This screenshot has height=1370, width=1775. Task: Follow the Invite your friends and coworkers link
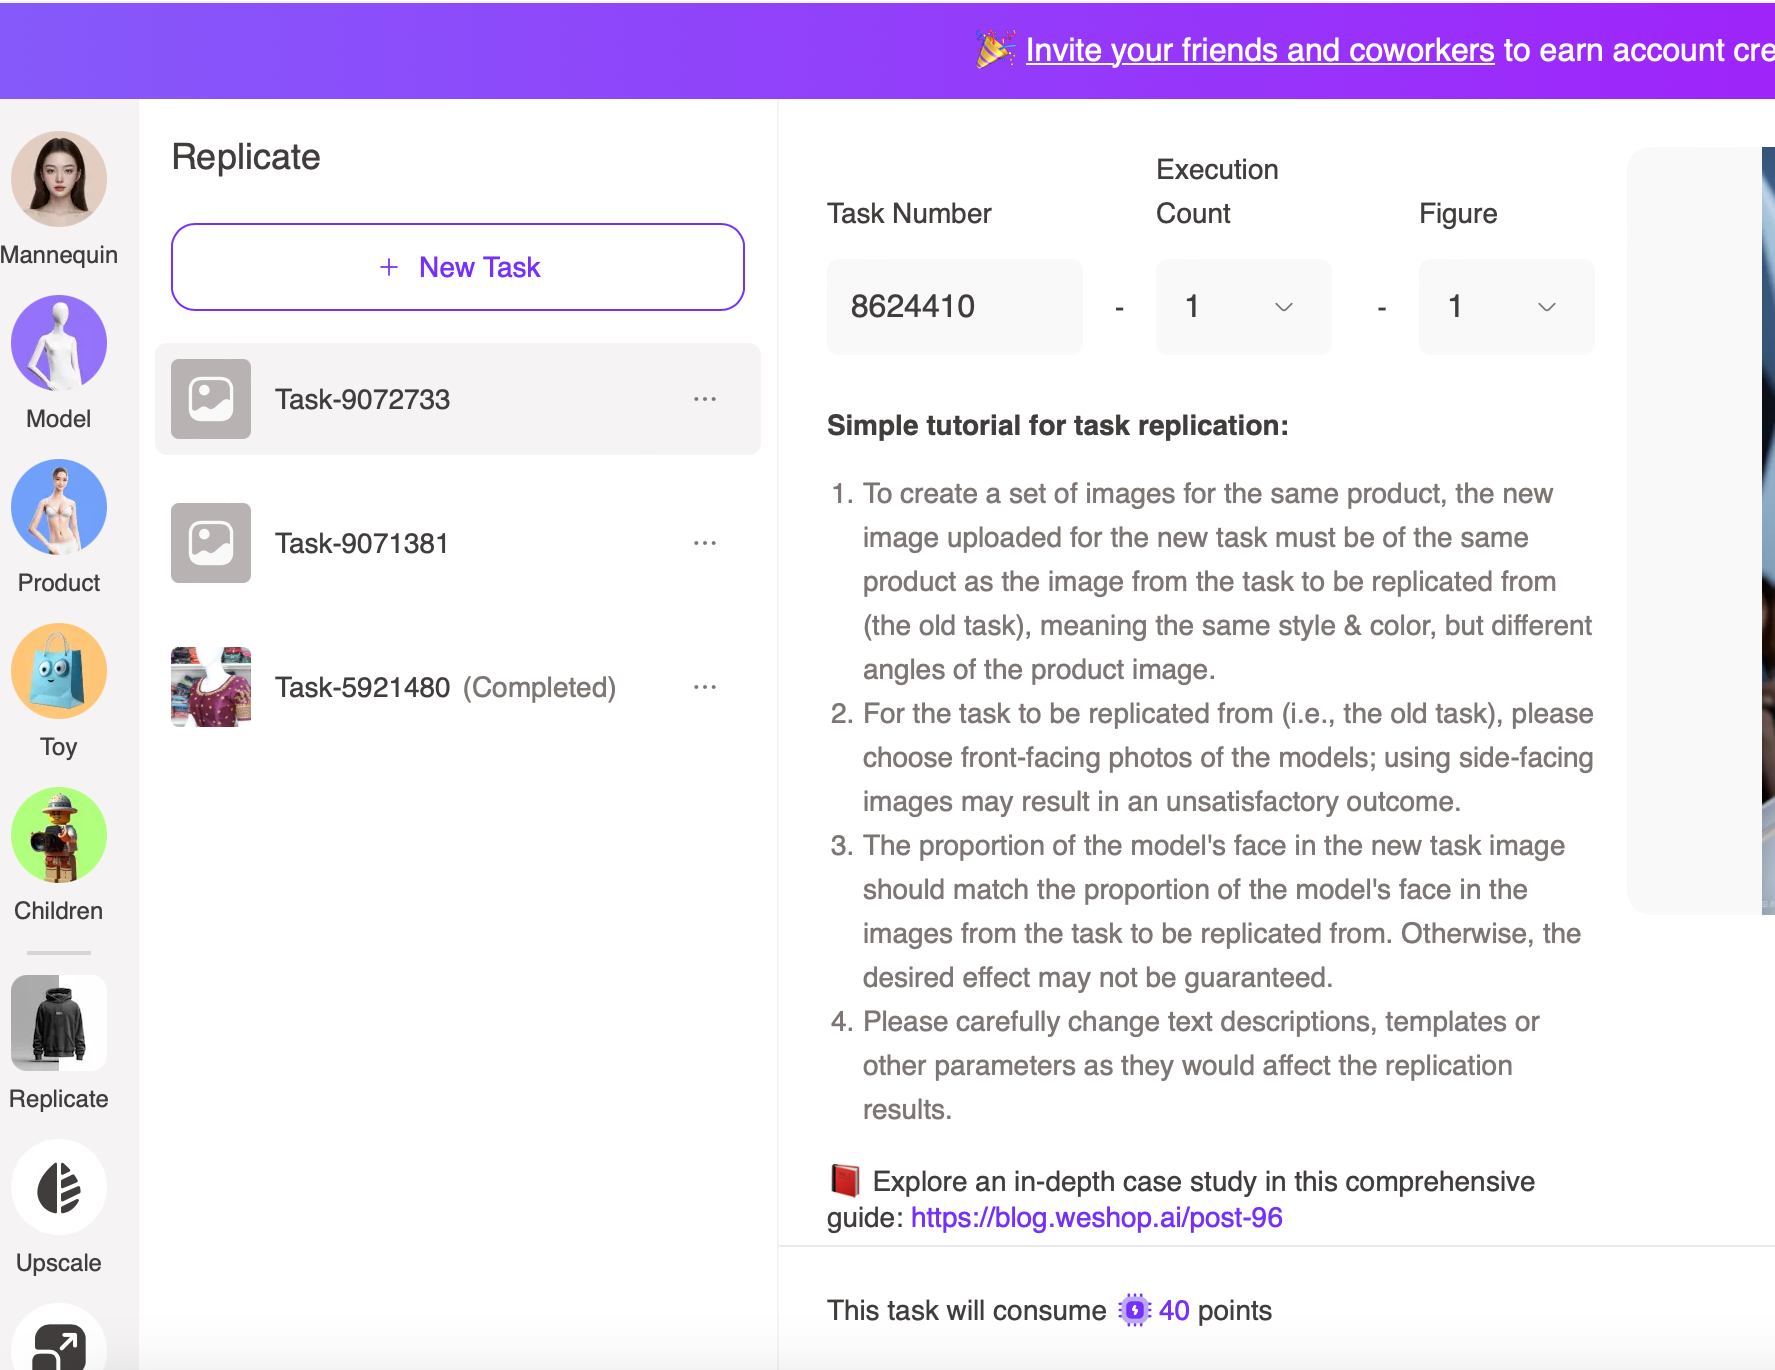1259,50
